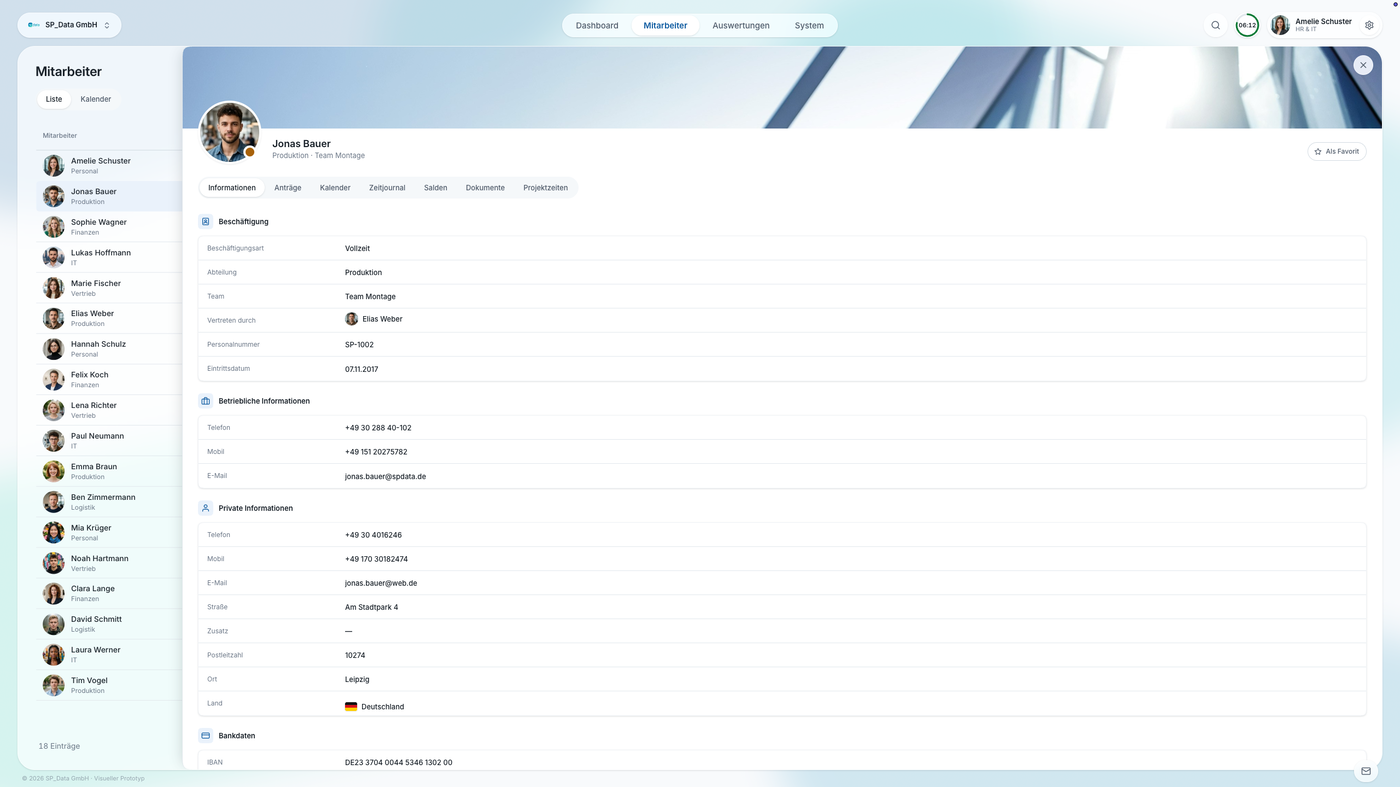Click the Mitarbeiter column header
The image size is (1400, 787).
tap(60, 135)
